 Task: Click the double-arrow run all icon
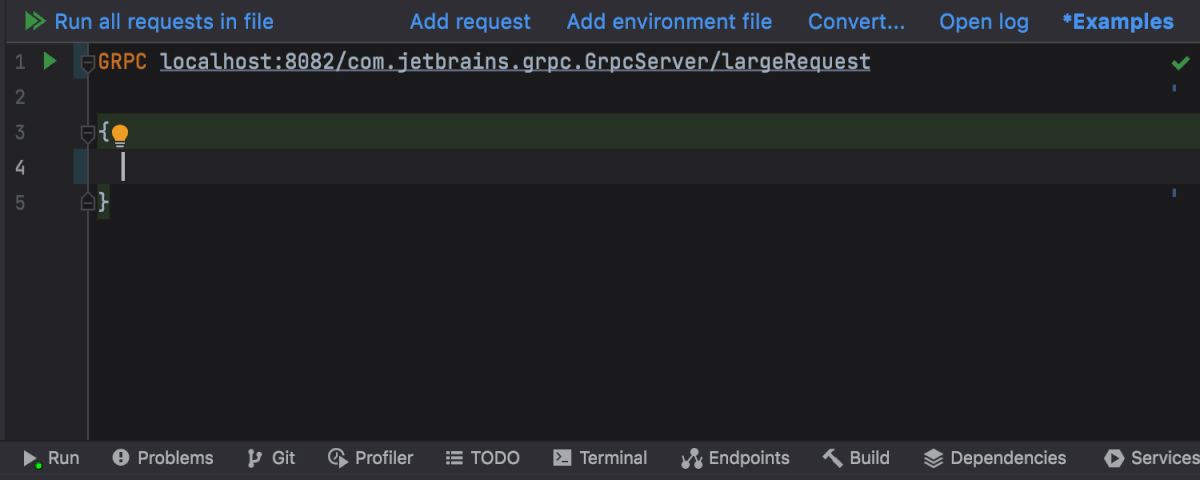(x=36, y=21)
